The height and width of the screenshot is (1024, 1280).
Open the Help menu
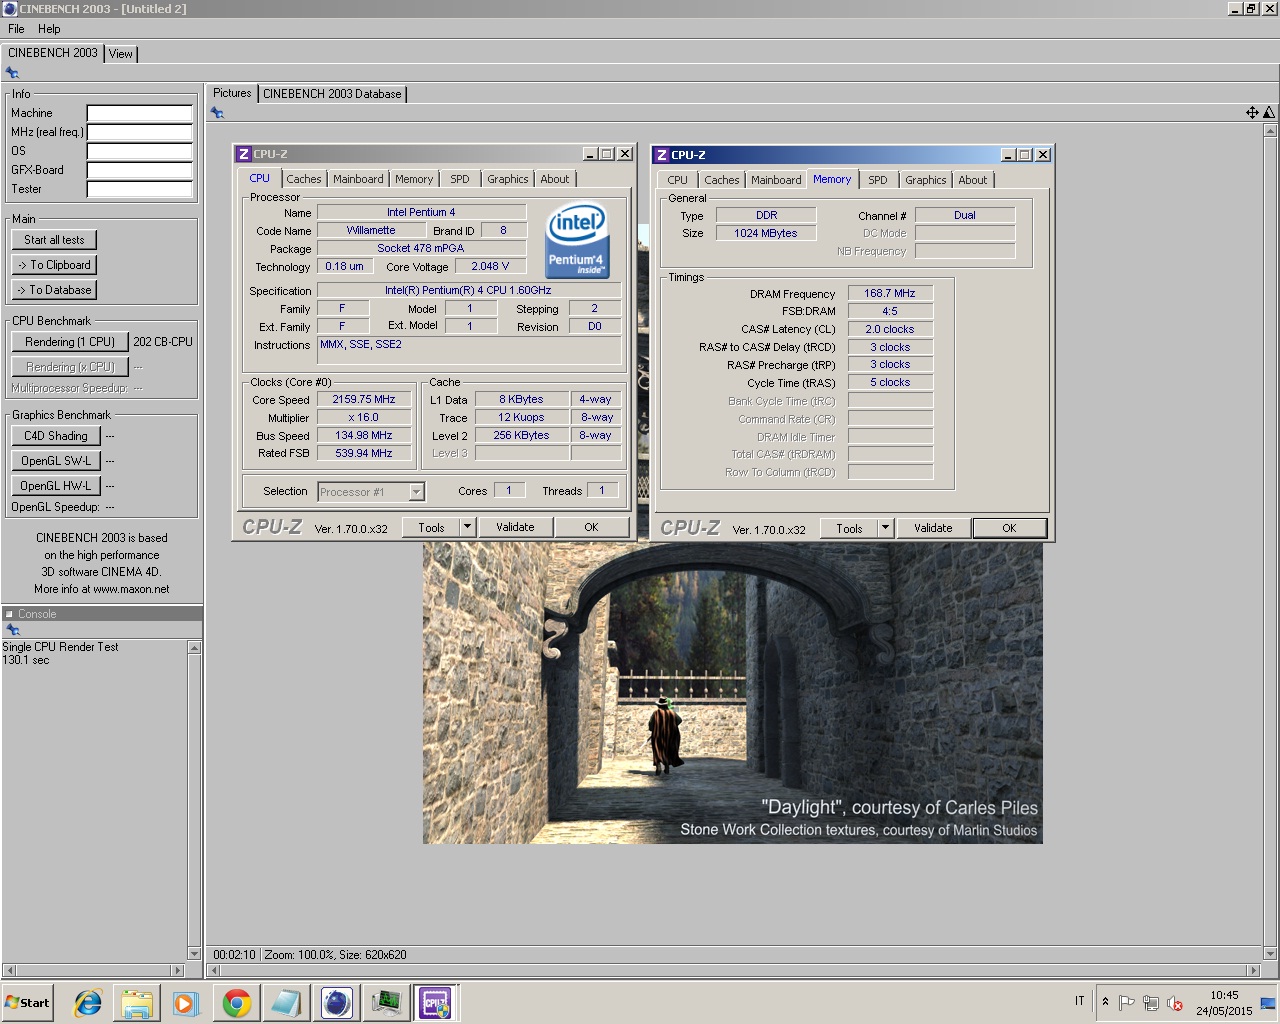tap(49, 29)
